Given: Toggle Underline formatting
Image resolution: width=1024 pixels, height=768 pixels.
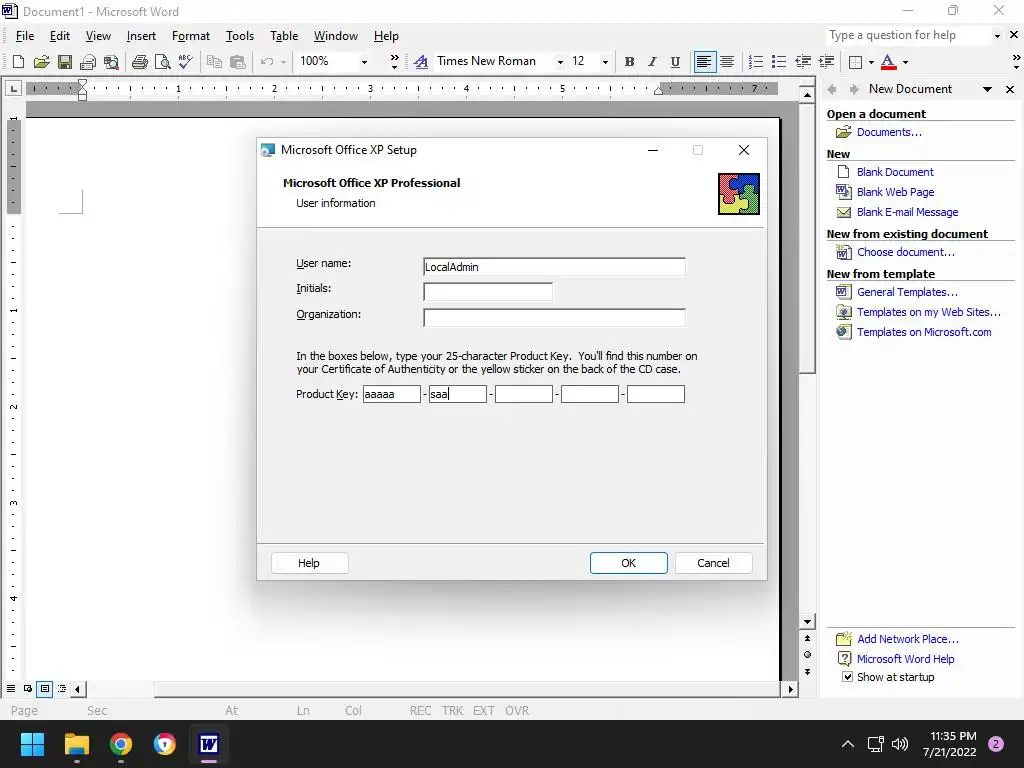Looking at the screenshot, I should [x=675, y=62].
